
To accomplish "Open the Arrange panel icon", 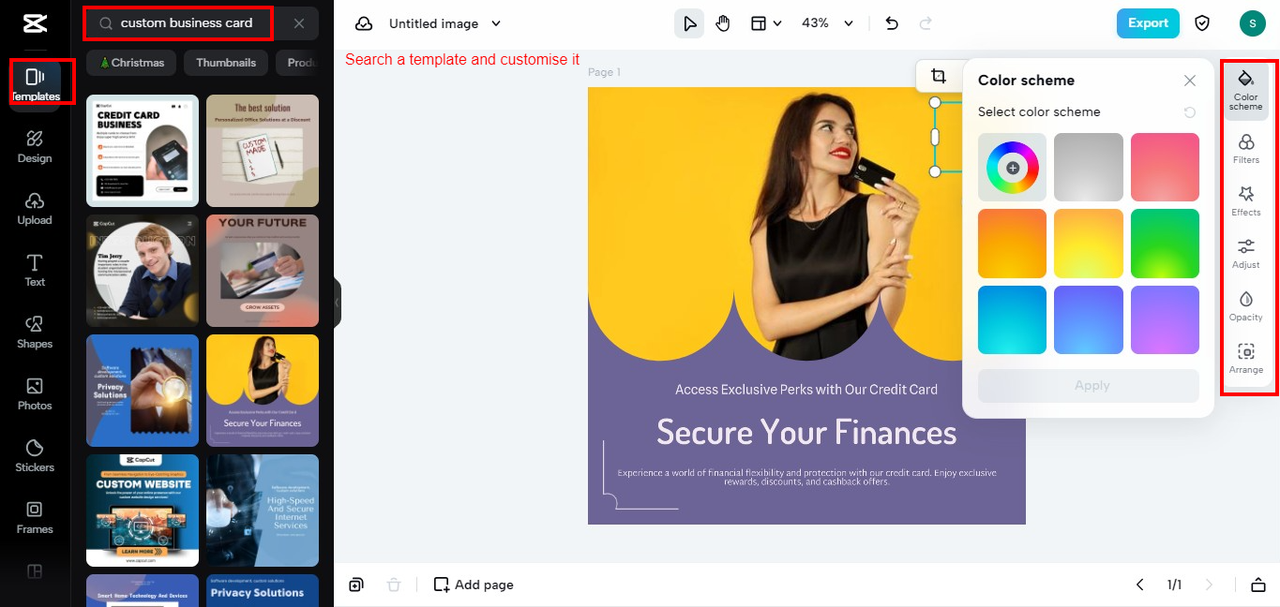I will (1246, 358).
